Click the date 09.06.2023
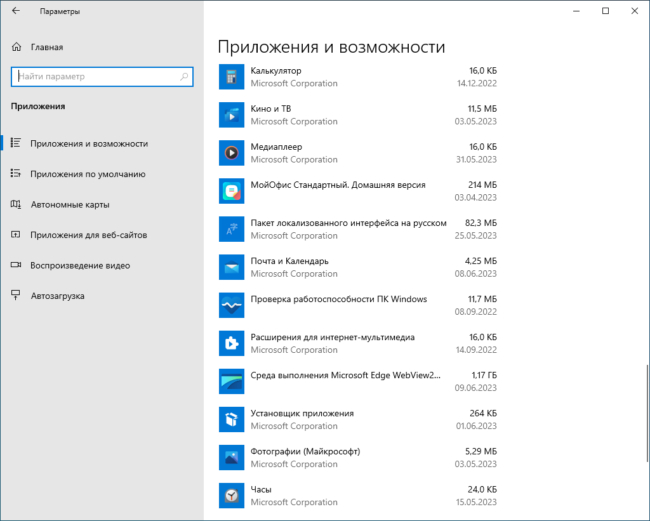Viewport: 650px width, 521px height. (x=475, y=388)
